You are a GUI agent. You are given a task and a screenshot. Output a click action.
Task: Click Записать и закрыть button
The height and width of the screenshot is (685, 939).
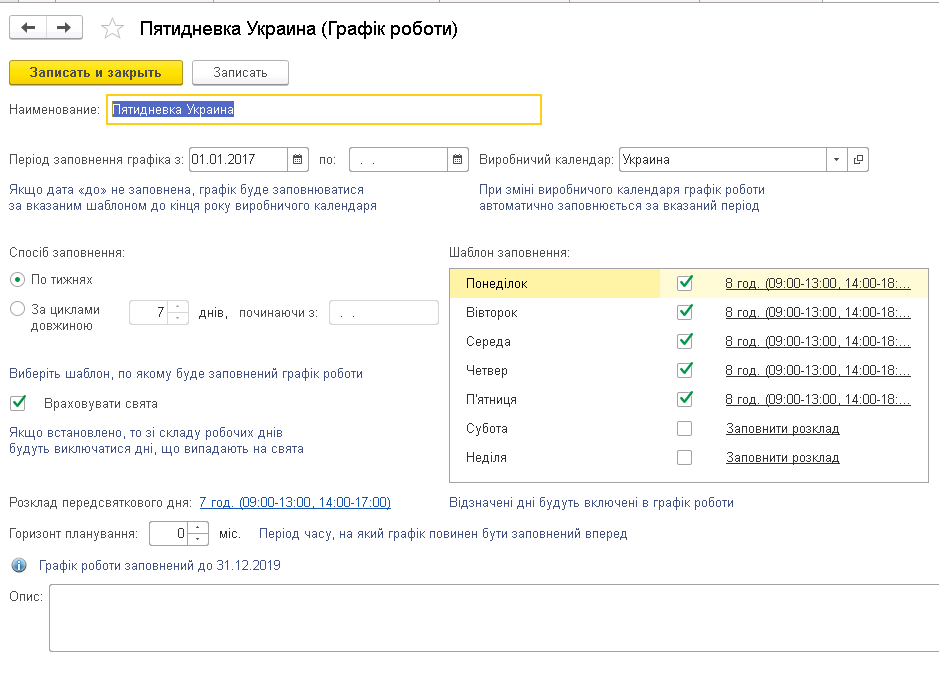(96, 72)
